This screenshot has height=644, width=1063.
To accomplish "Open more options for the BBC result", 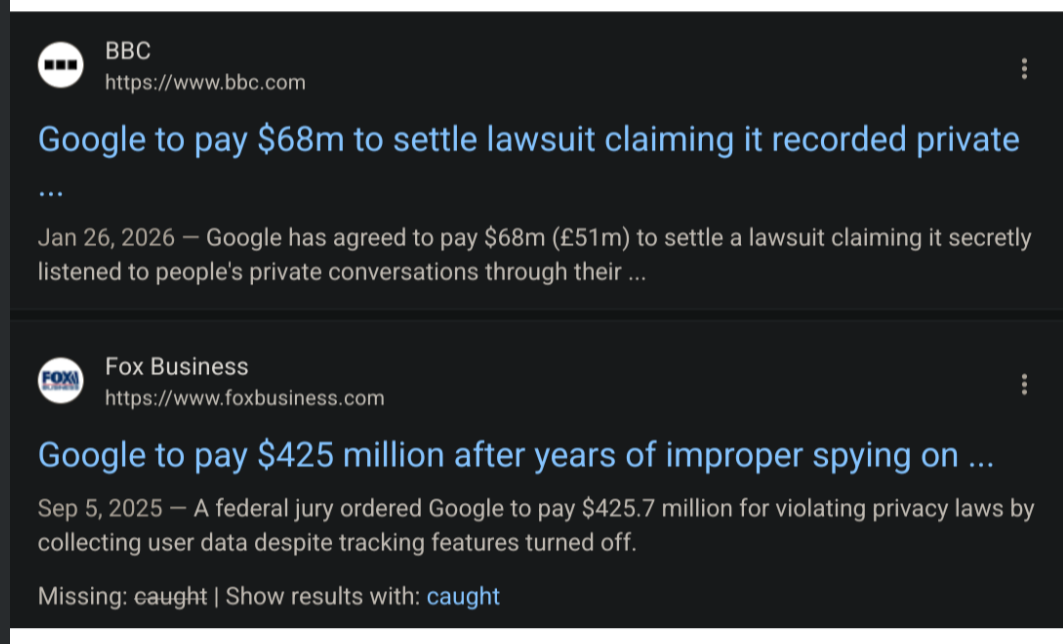I will point(1023,68).
